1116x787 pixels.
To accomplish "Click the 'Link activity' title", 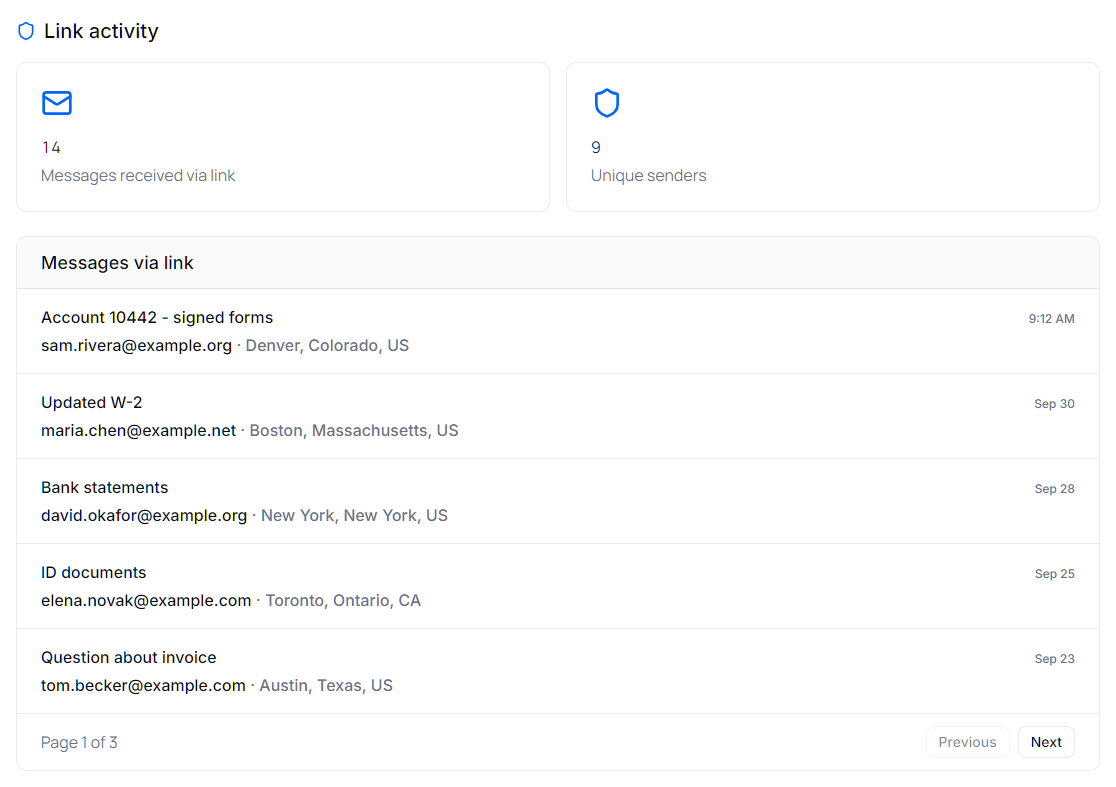I will (x=101, y=31).
